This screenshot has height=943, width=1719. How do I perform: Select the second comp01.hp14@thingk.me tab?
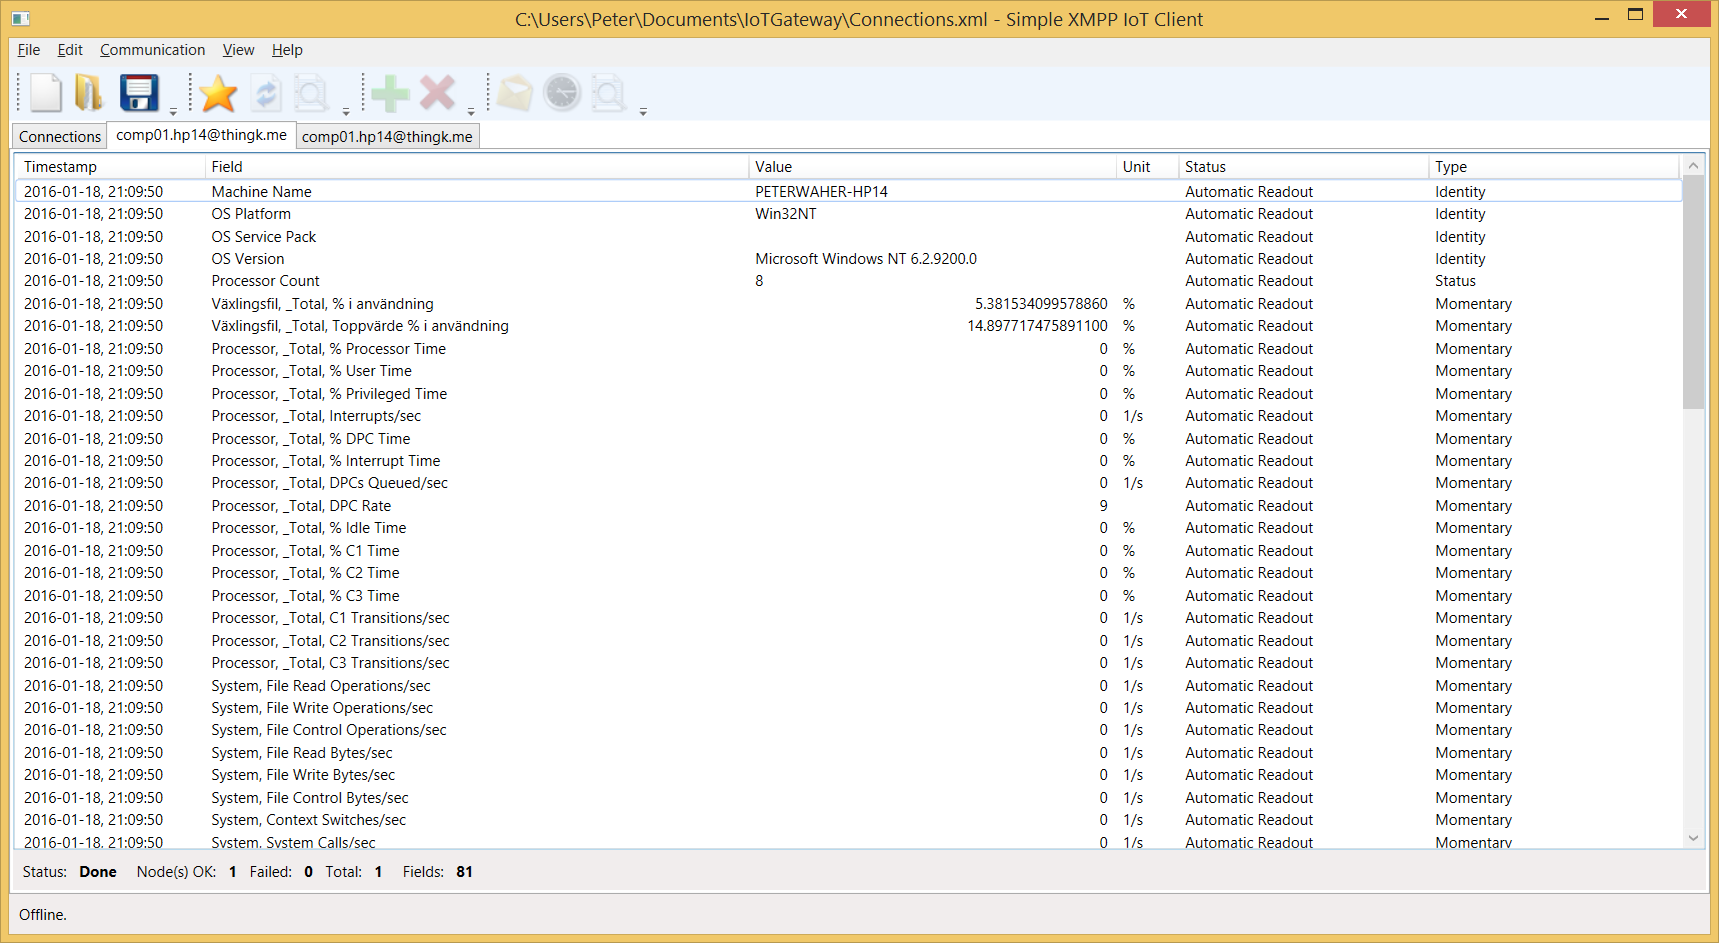click(x=387, y=136)
